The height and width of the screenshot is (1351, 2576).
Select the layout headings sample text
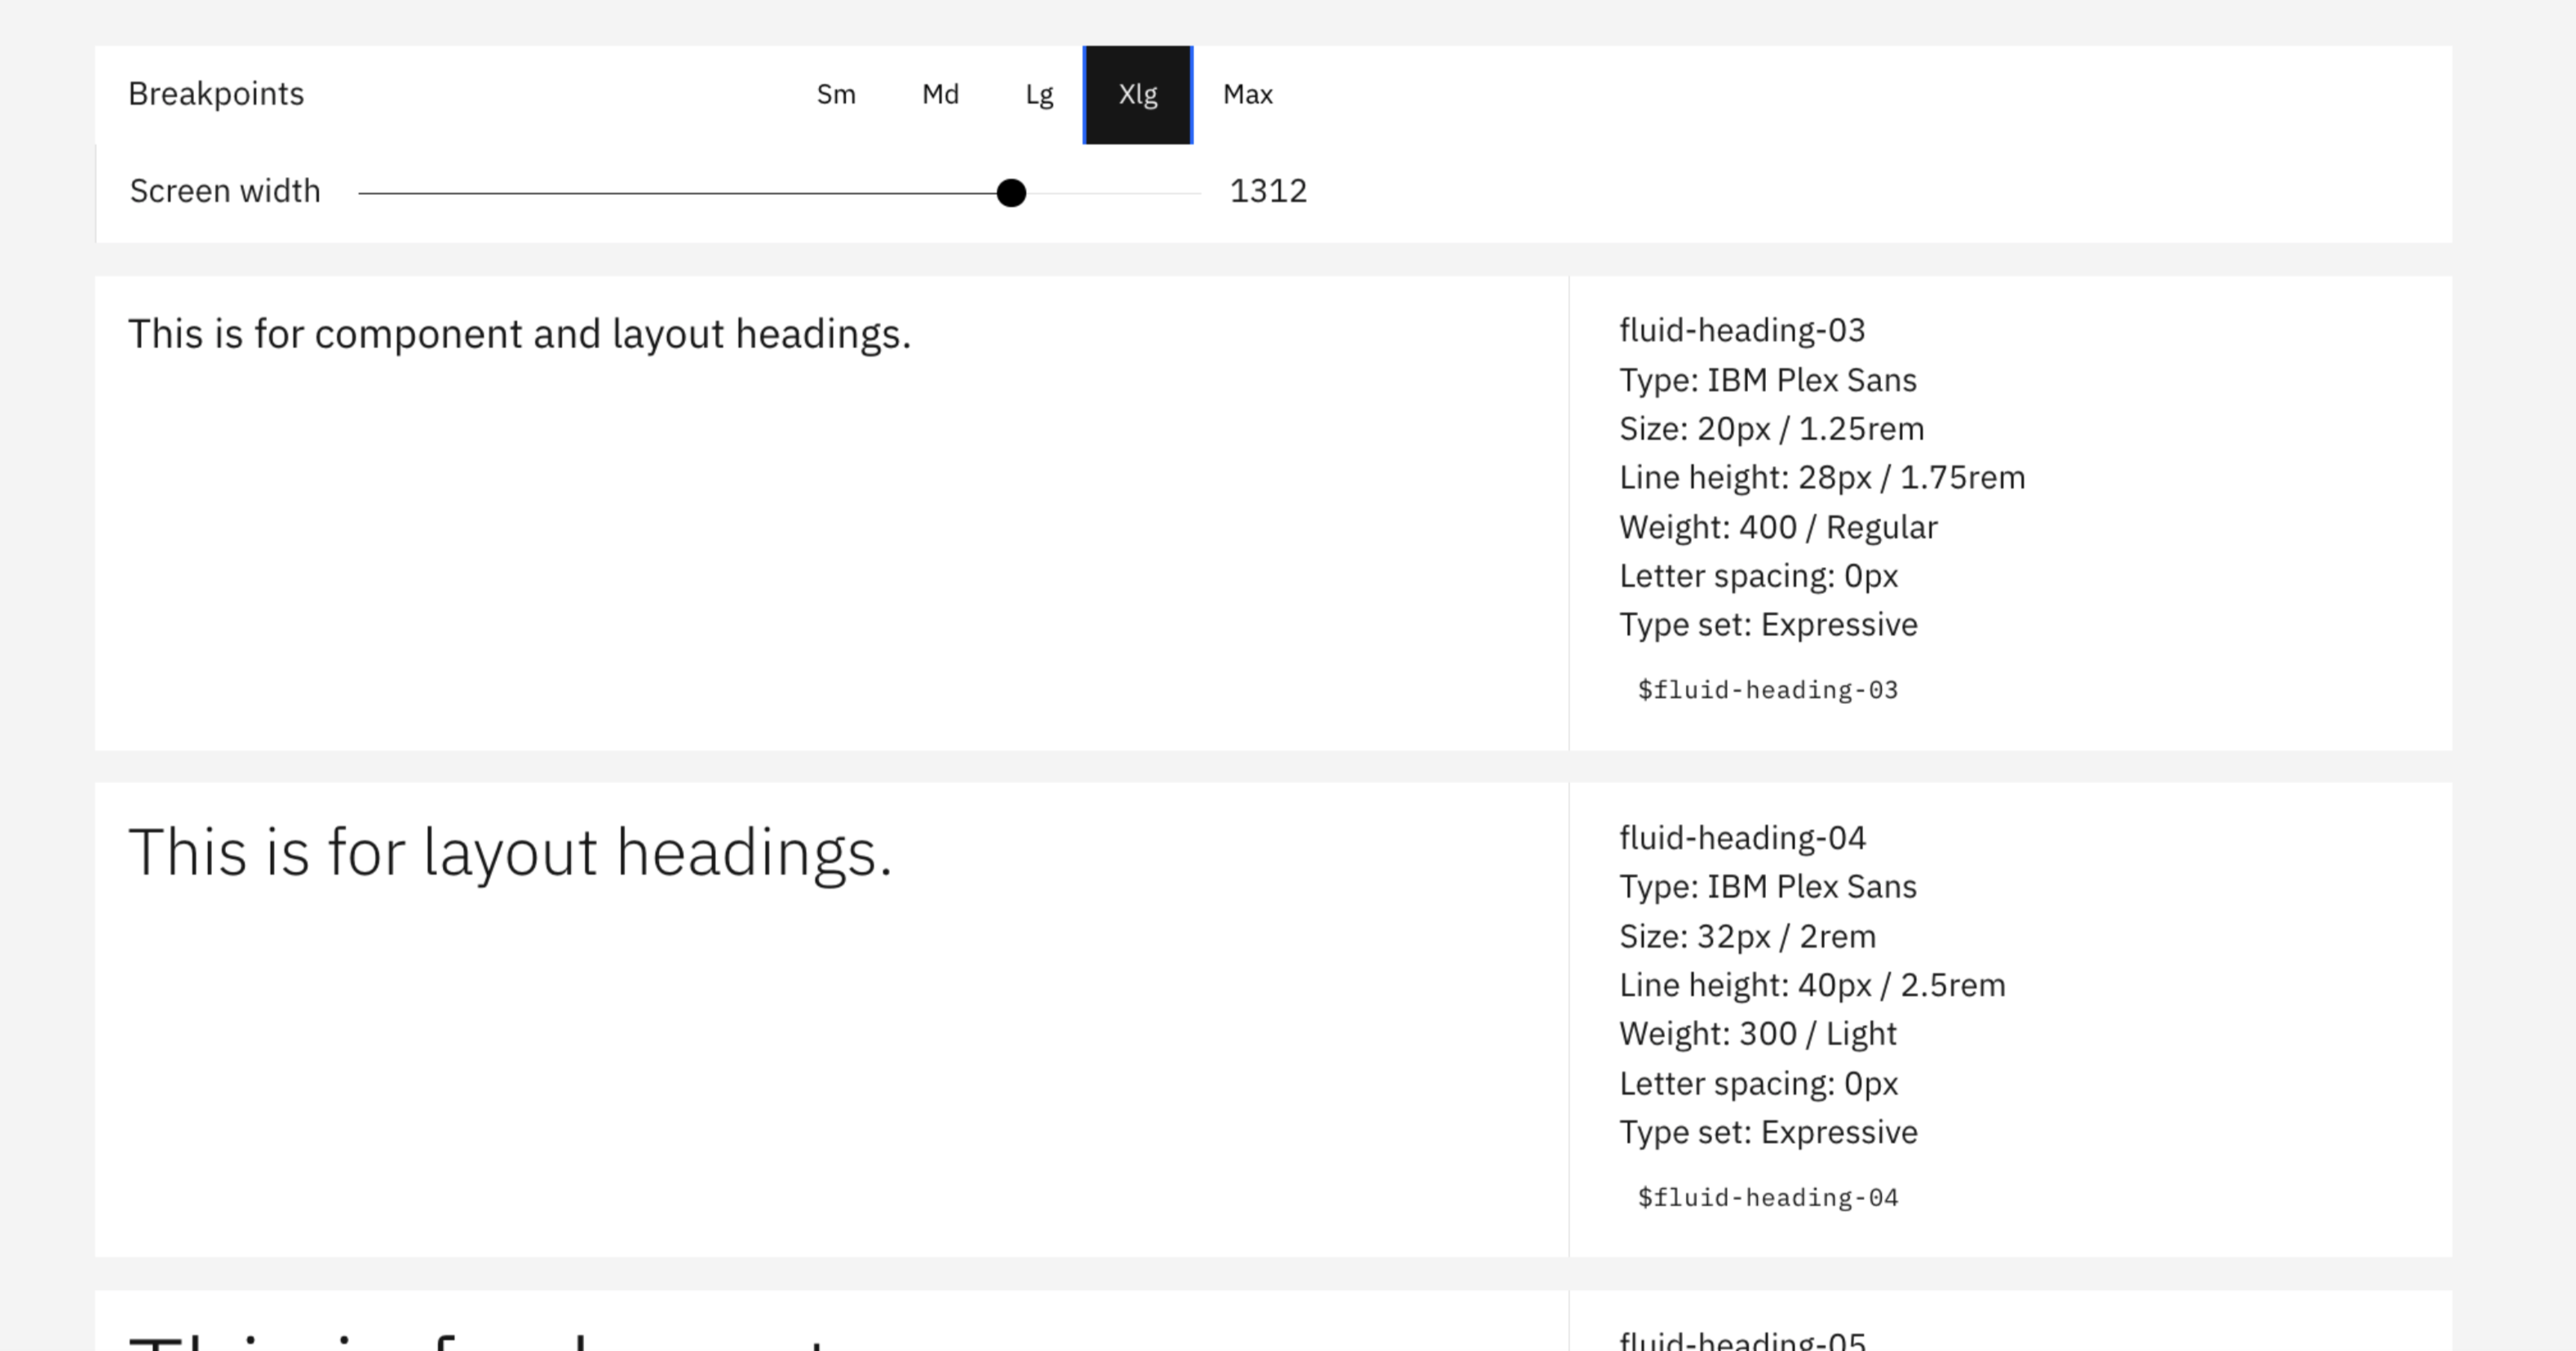pyautogui.click(x=512, y=851)
